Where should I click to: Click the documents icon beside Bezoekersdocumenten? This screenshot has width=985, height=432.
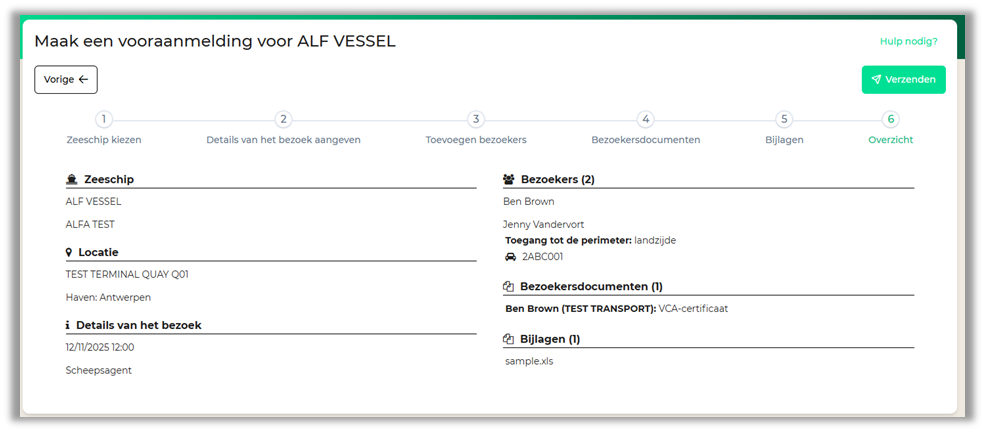pos(508,287)
